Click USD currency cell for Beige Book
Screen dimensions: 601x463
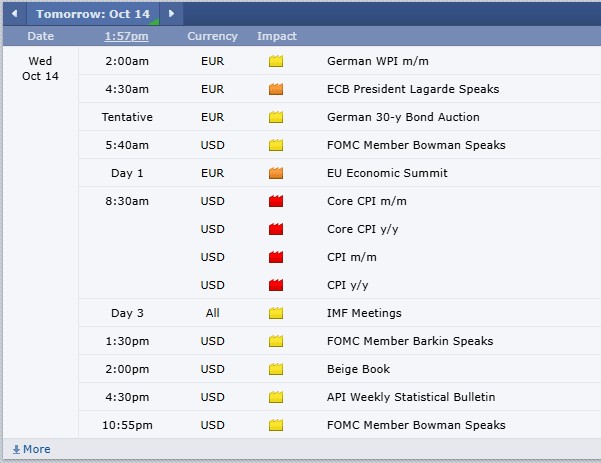point(212,369)
